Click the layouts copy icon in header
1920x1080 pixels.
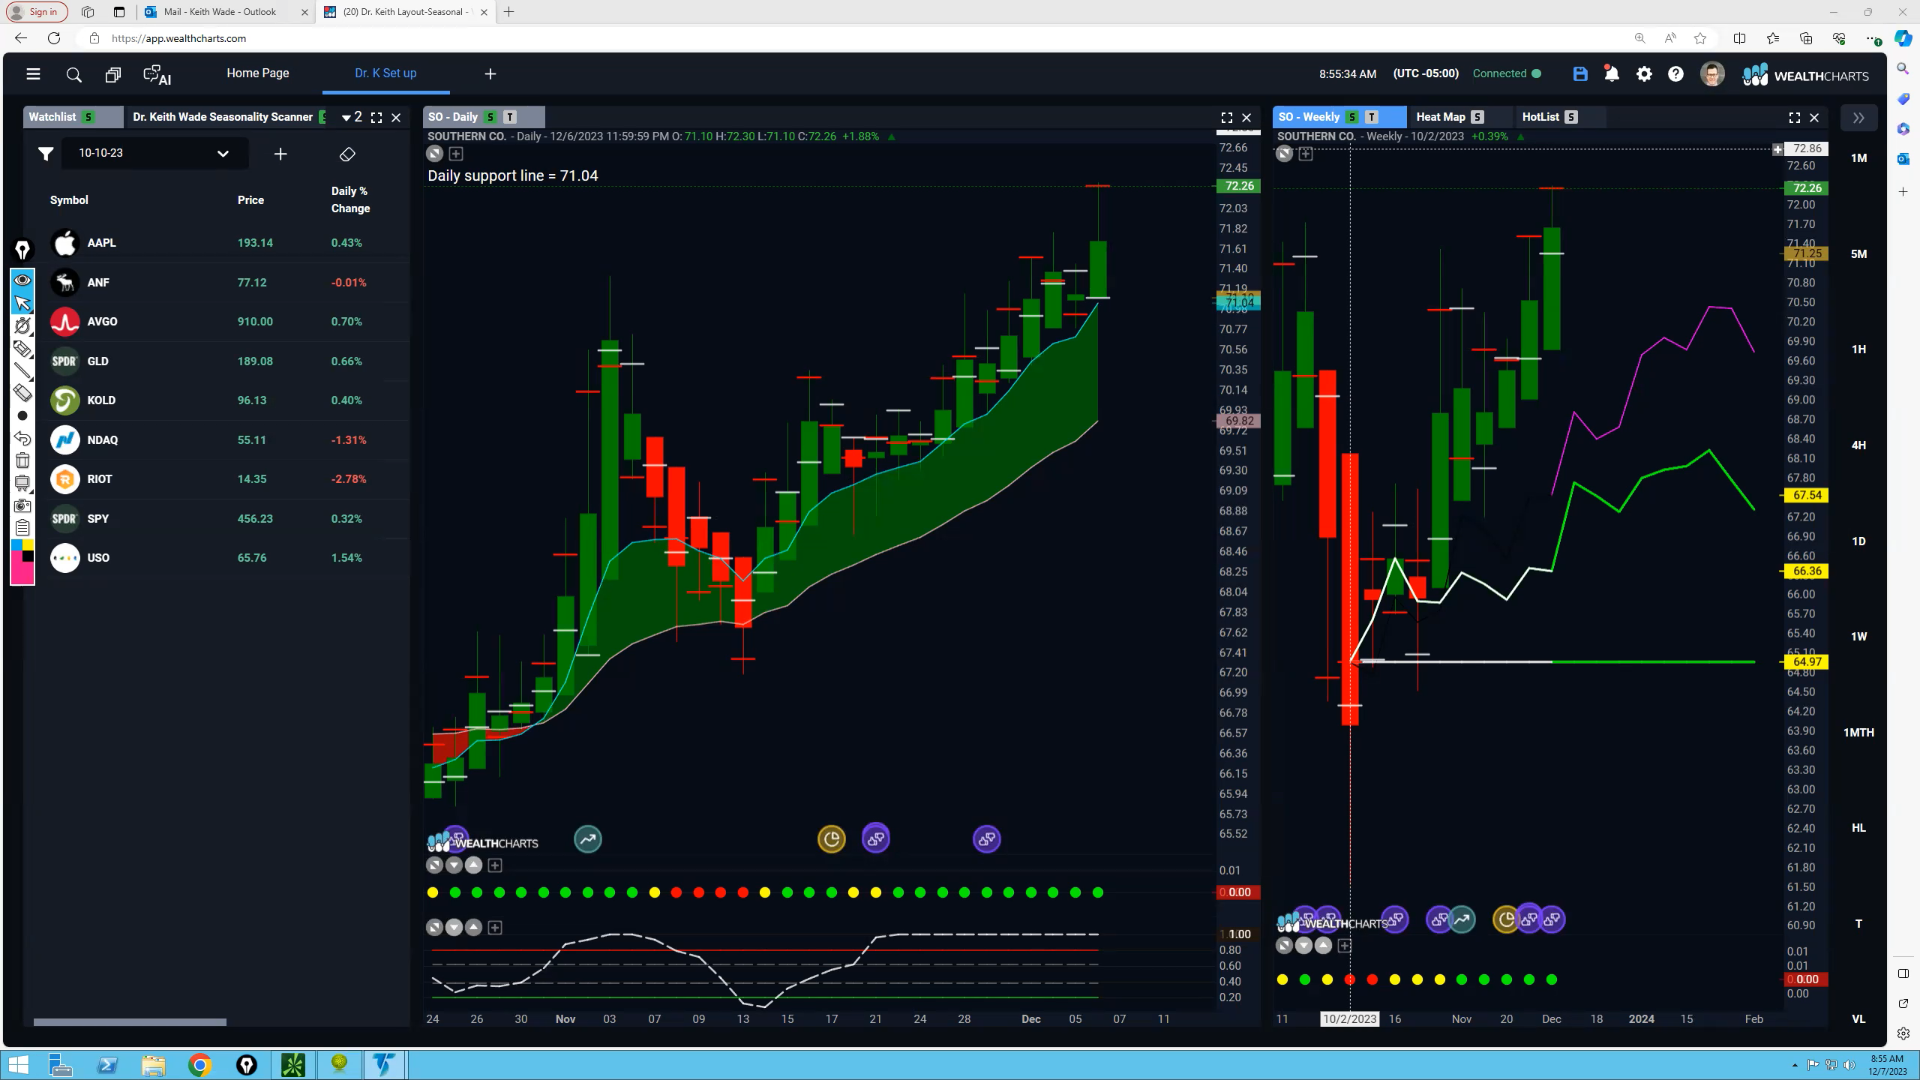point(113,74)
